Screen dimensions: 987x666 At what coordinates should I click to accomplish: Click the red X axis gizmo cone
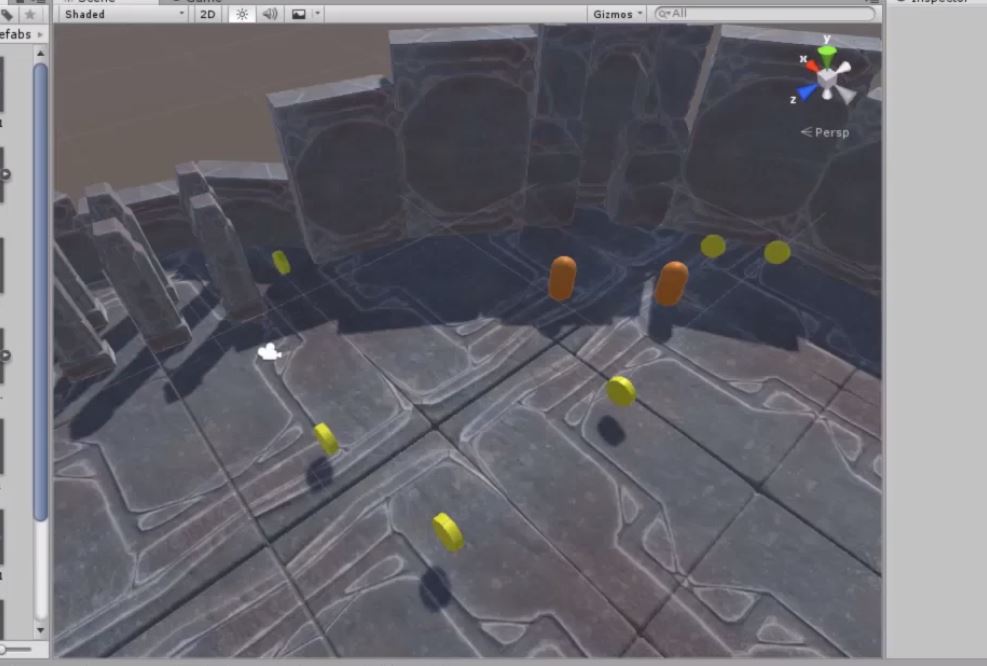pyautogui.click(x=811, y=65)
